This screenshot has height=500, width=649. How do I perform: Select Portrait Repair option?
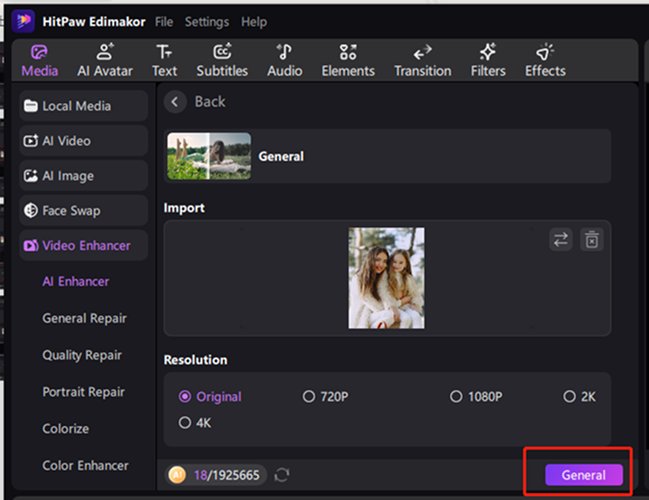[x=84, y=392]
